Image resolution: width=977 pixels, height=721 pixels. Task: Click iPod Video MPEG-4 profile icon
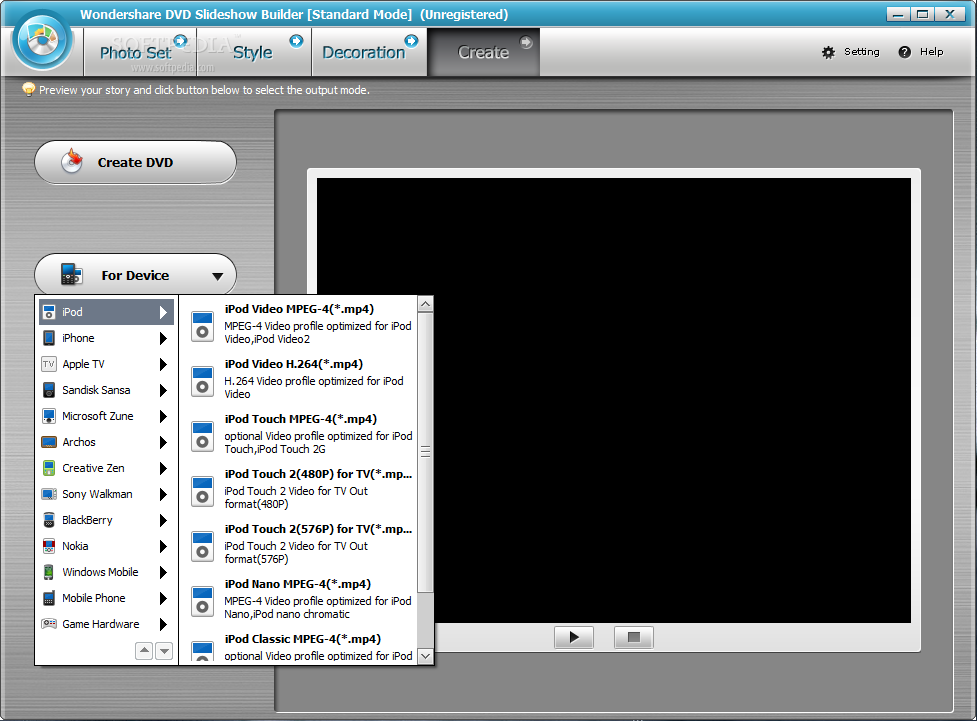tap(202, 325)
